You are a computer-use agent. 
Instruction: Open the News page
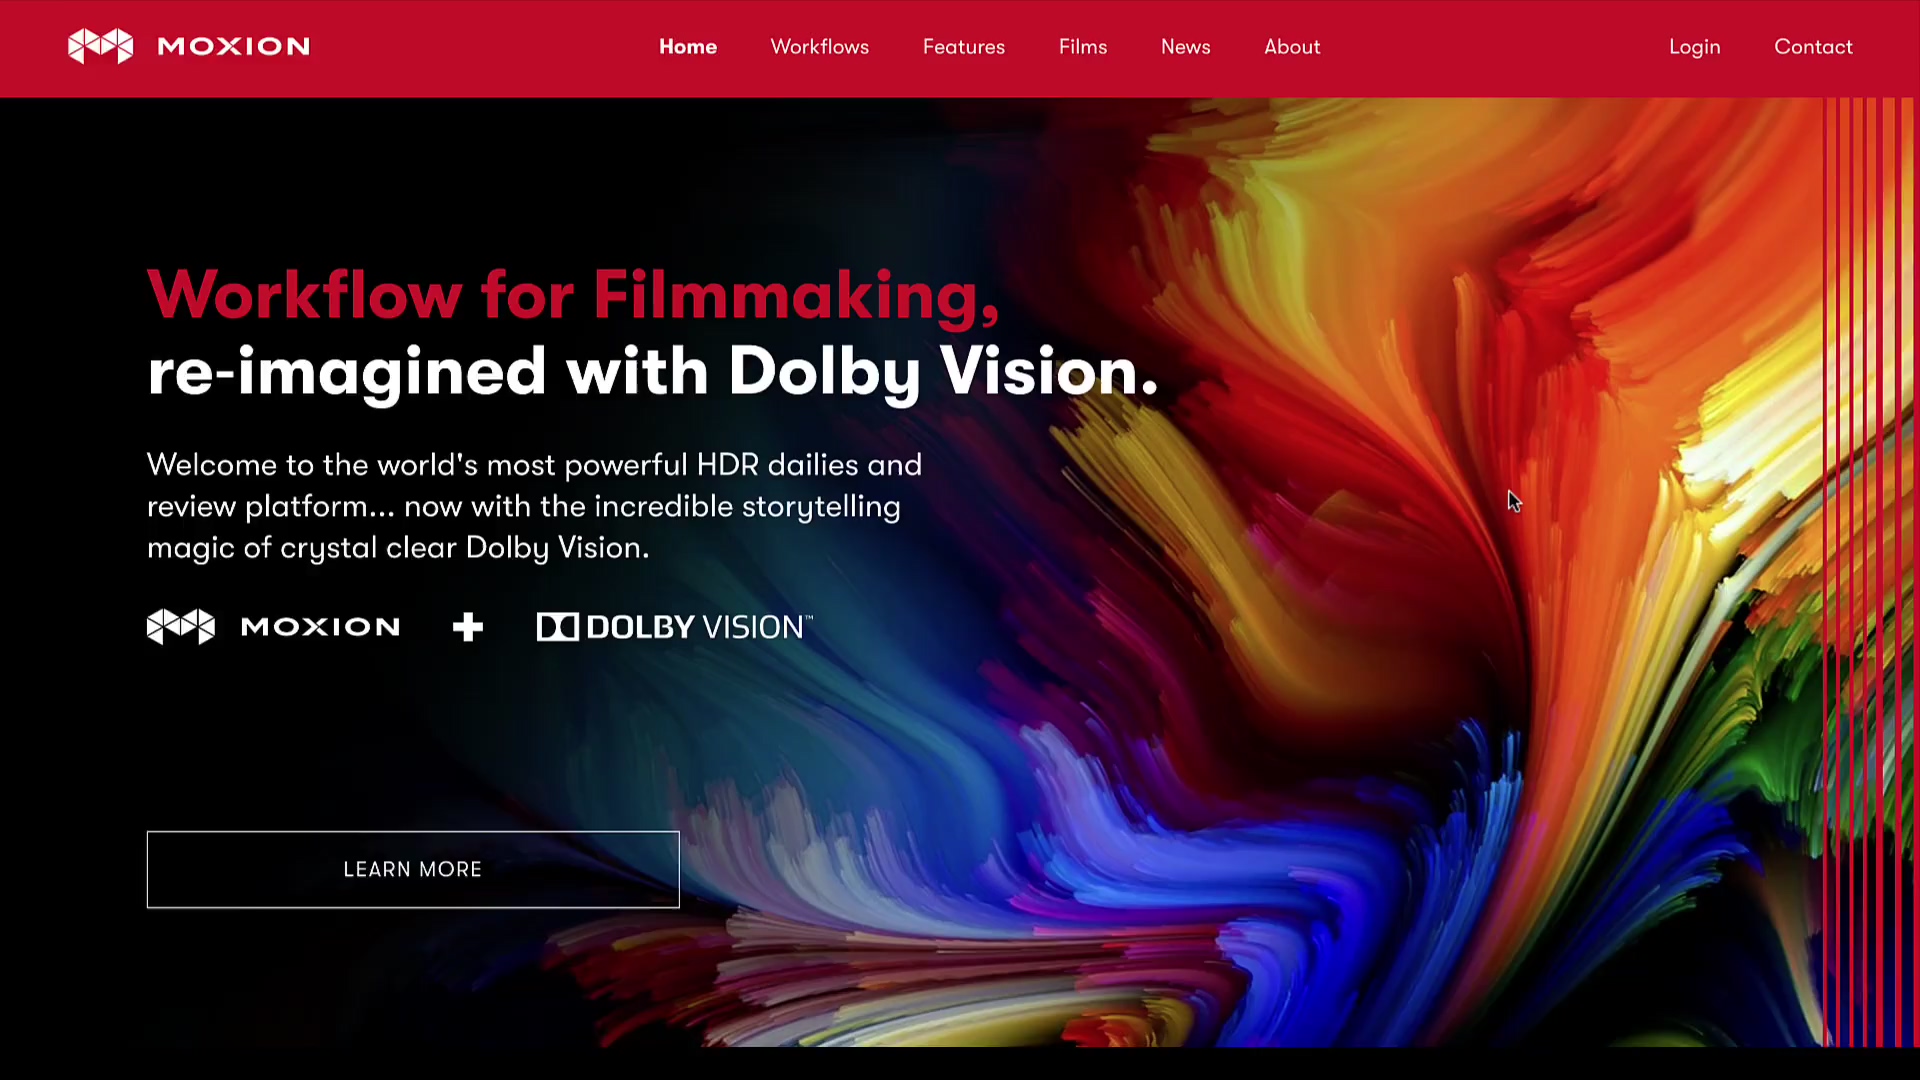click(1186, 47)
